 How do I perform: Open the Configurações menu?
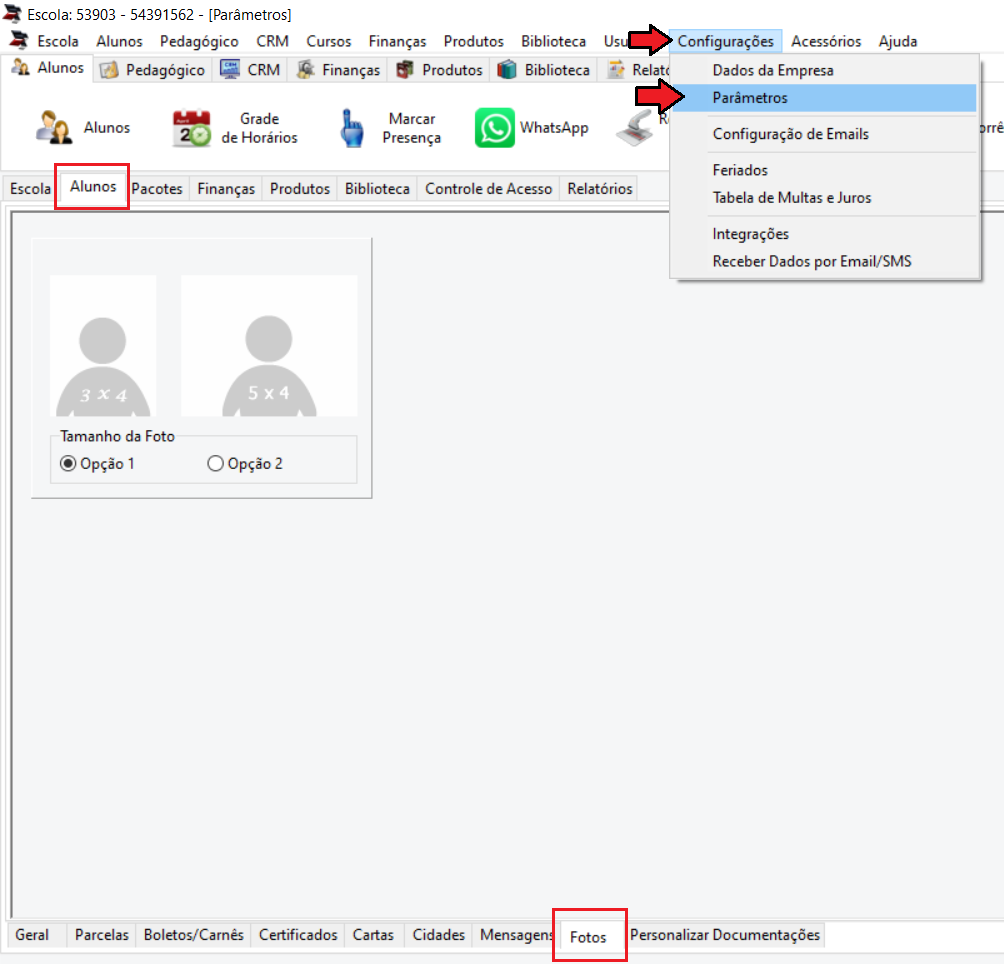click(725, 41)
